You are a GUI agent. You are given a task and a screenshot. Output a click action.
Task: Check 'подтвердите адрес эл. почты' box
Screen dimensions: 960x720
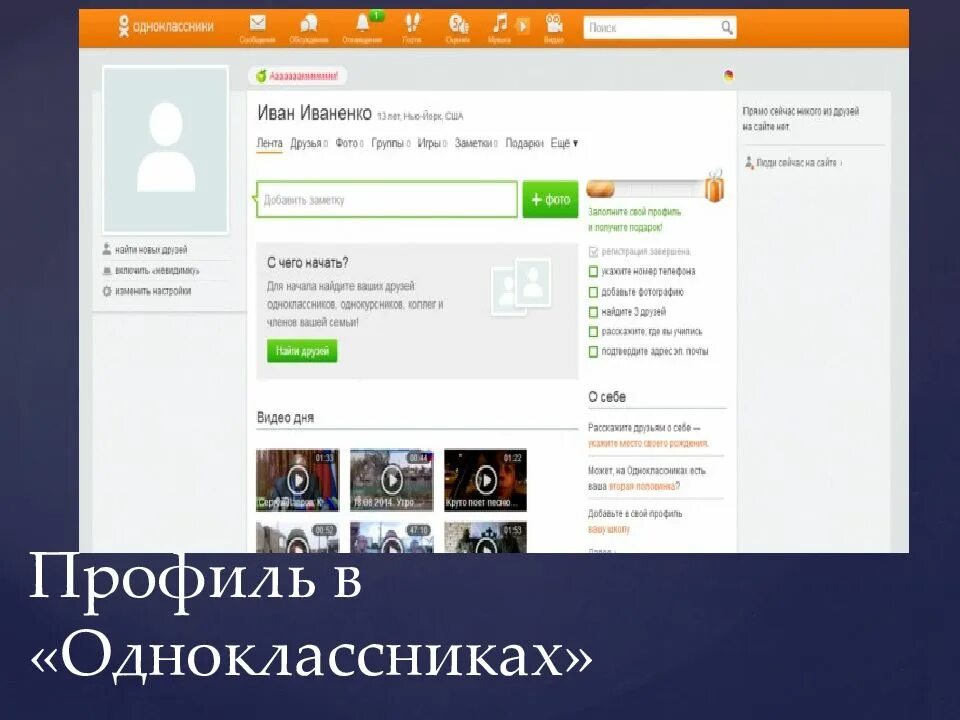pyautogui.click(x=593, y=352)
